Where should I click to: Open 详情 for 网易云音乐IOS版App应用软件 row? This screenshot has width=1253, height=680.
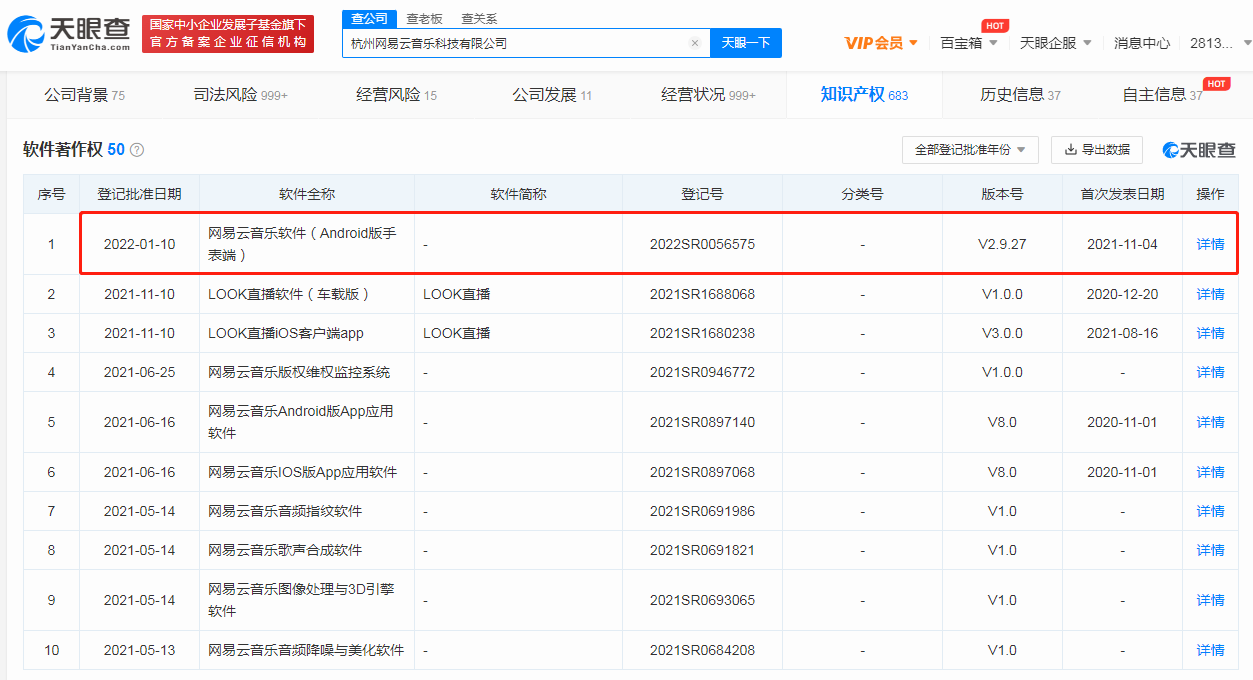click(x=1210, y=472)
